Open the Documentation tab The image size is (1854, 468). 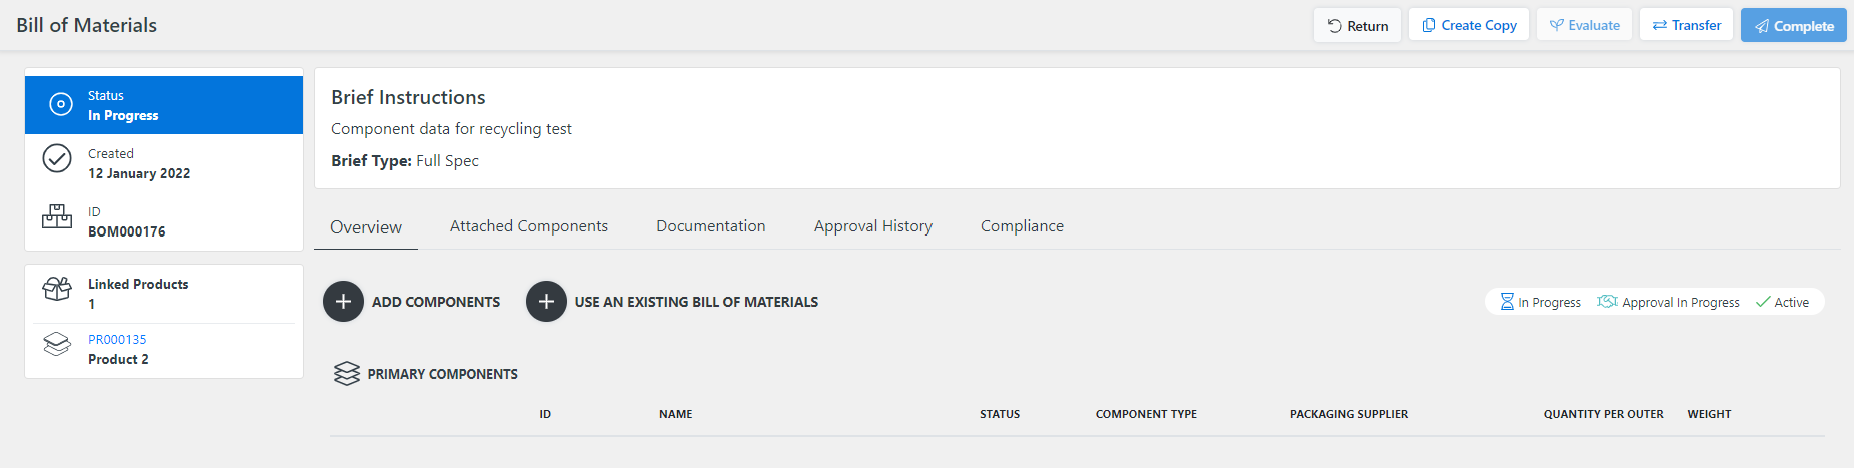[x=711, y=226]
